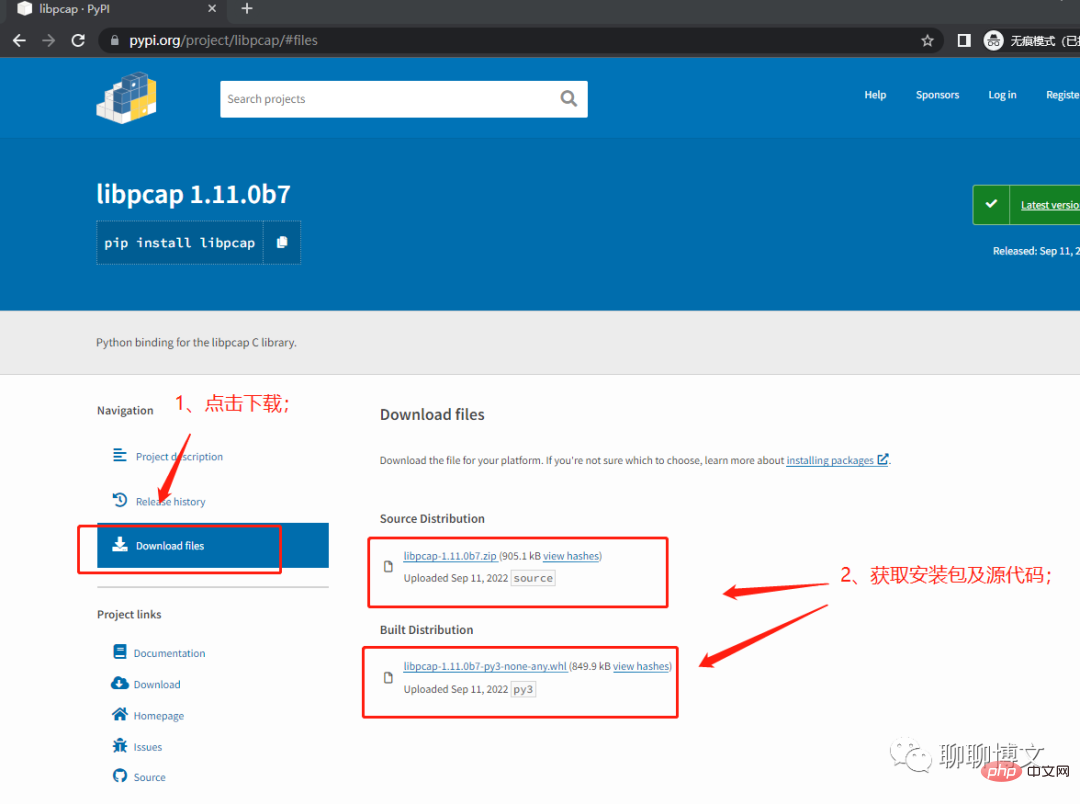This screenshot has width=1080, height=804.
Task: Click file icon beside libpcap whl
Action: point(388,678)
